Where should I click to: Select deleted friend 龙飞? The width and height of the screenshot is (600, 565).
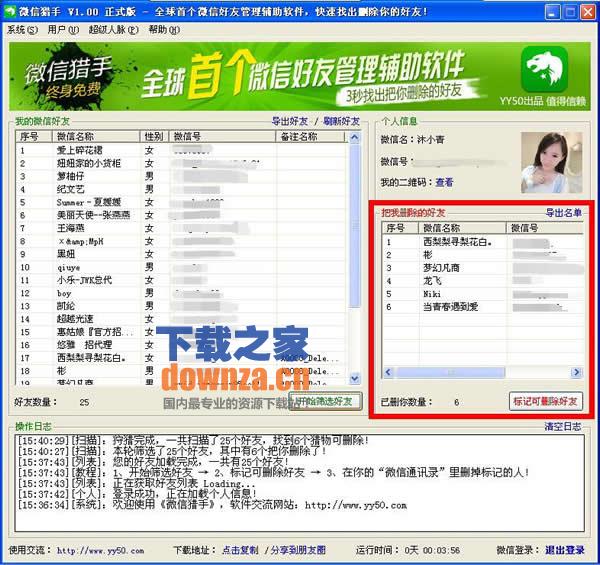point(483,281)
